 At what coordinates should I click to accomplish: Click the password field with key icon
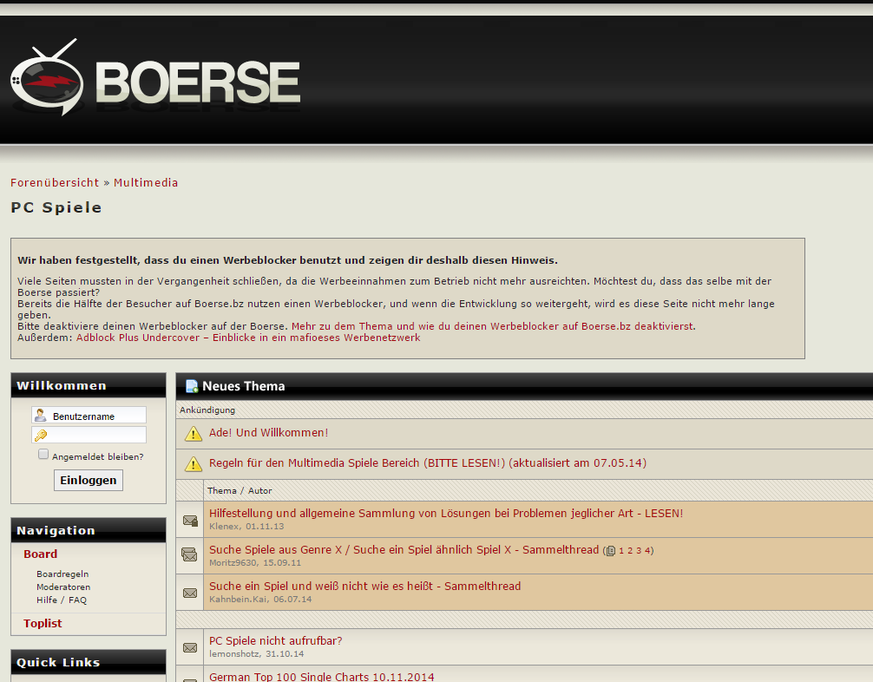coord(97,435)
